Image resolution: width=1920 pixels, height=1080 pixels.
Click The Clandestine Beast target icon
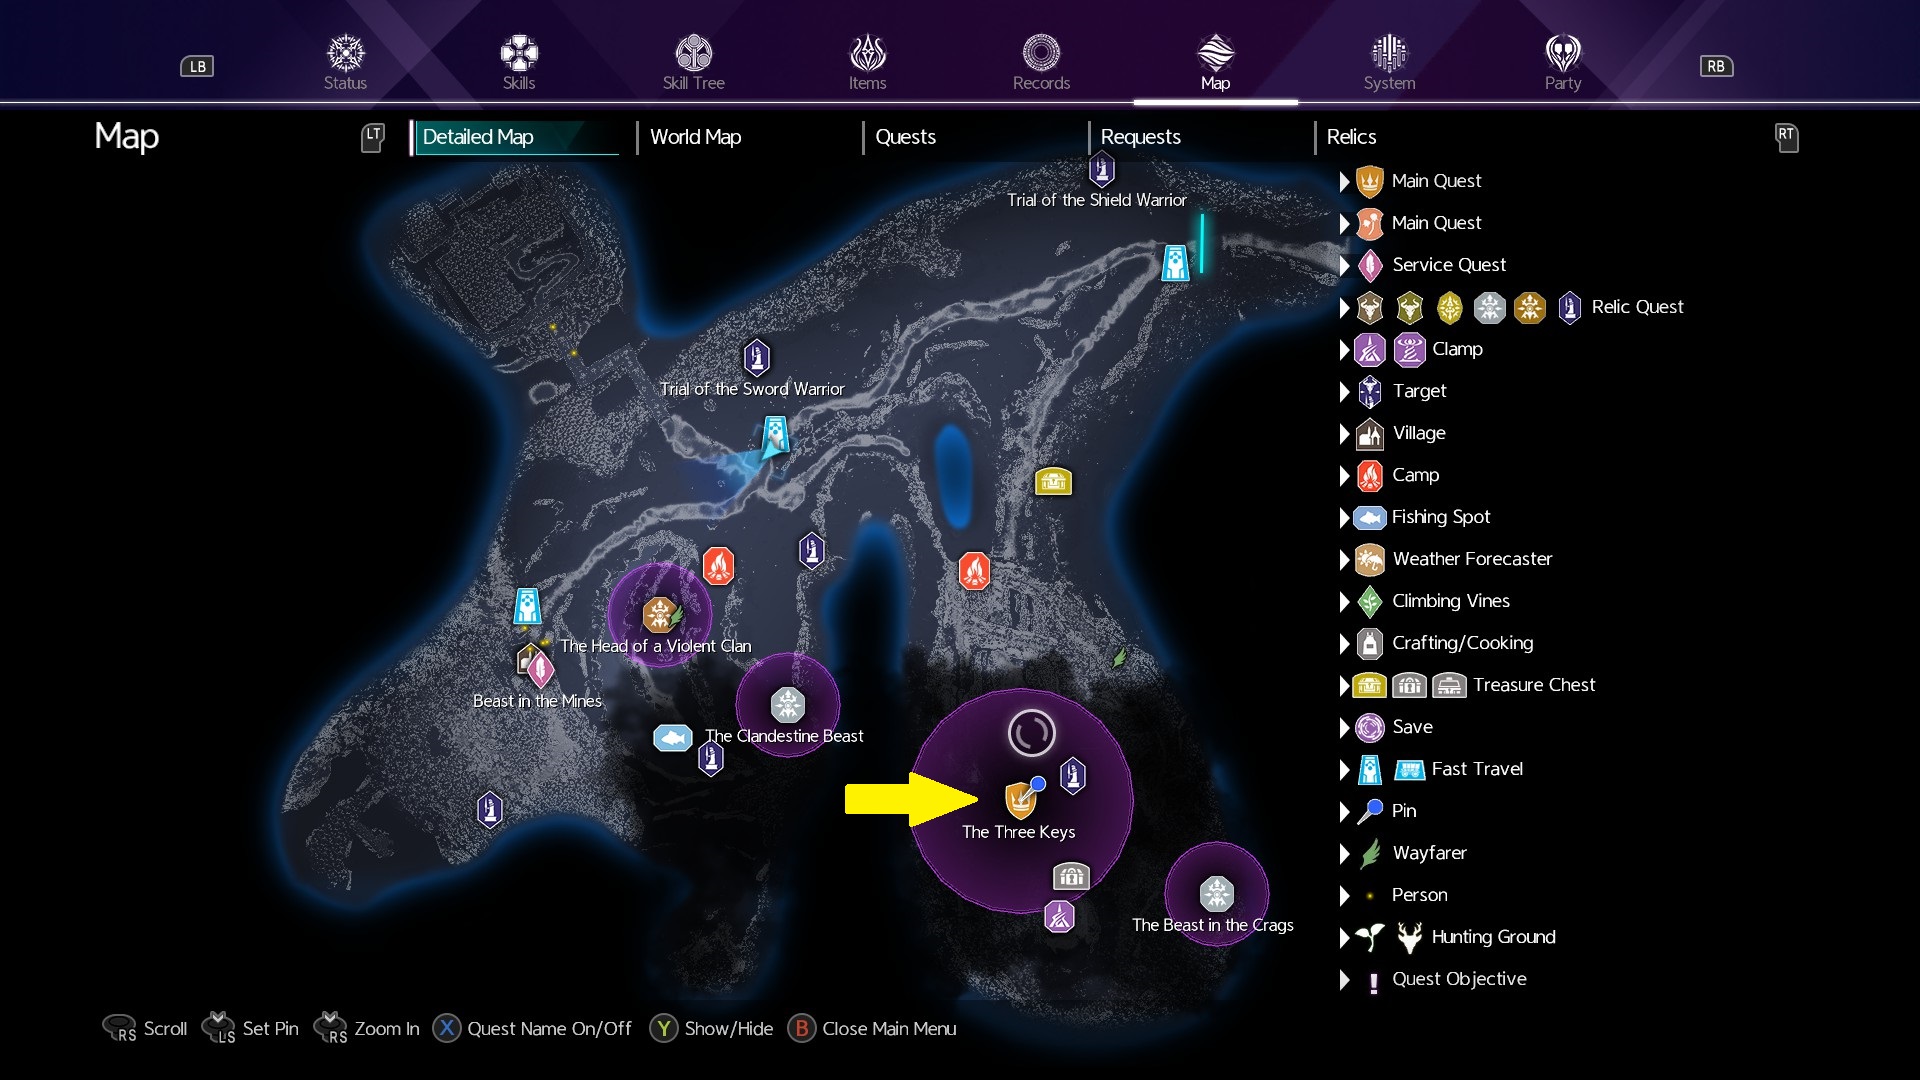pos(788,704)
